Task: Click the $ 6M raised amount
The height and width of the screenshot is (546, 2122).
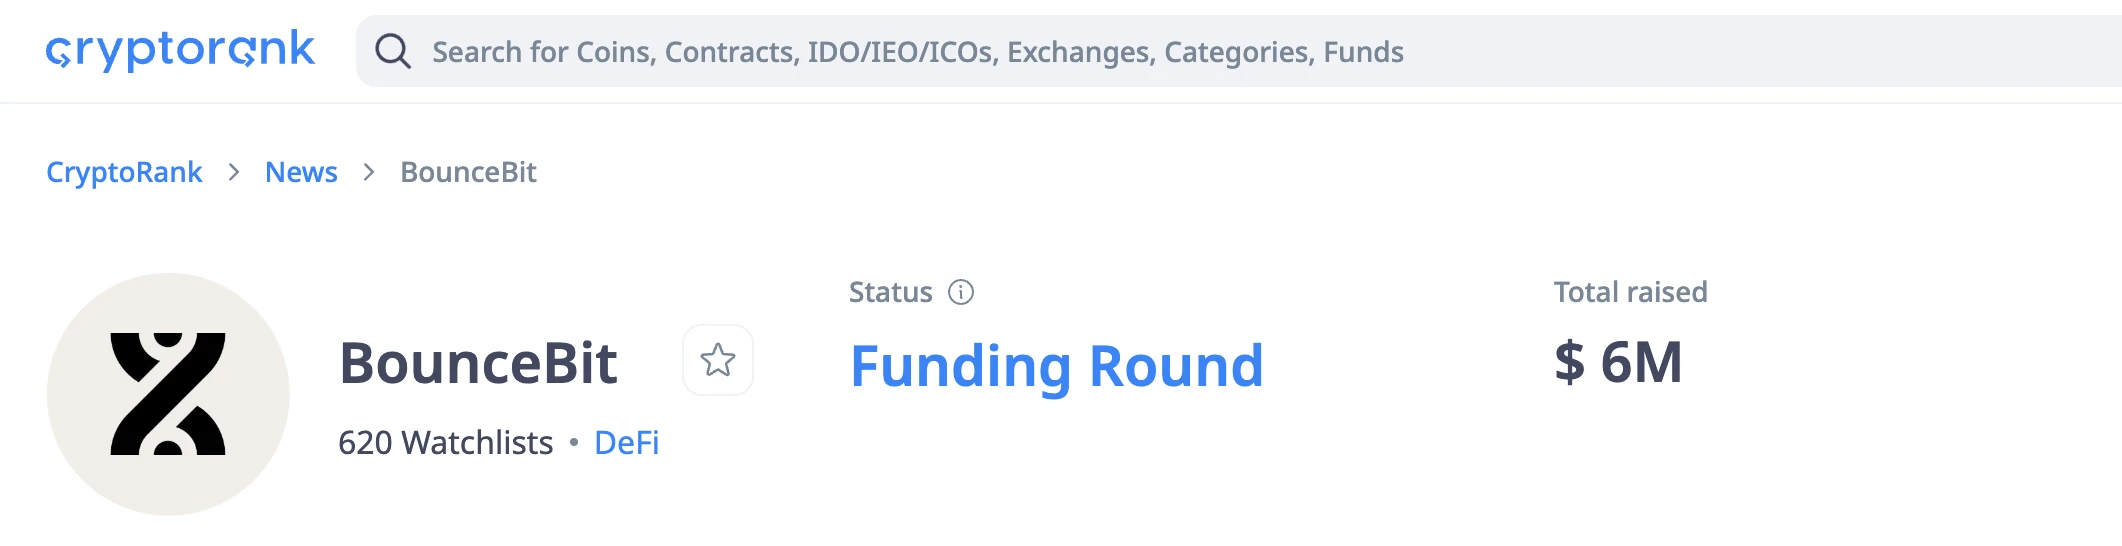Action: (x=1618, y=362)
